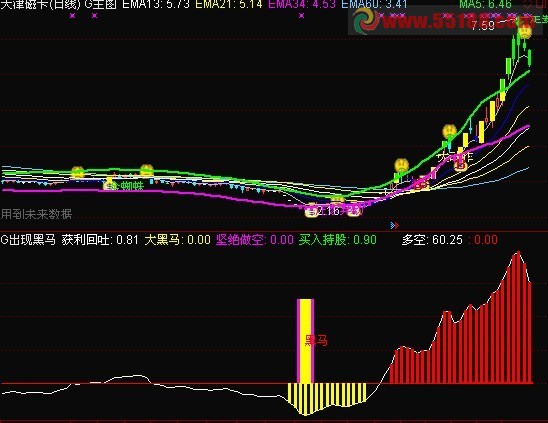548x423 pixels.
Task: Click the 用到未来数据 warning text
Action: [36, 214]
